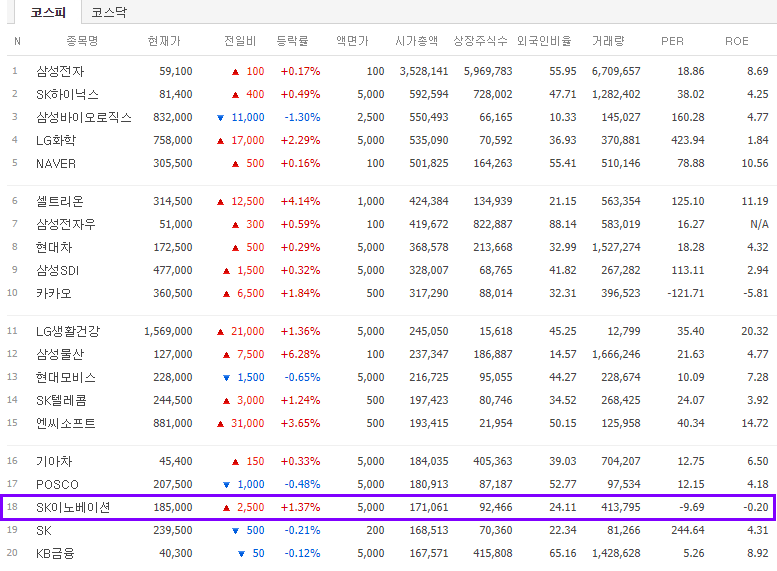Click 삼성바이오로직스 change rate -1.30%

(302, 117)
